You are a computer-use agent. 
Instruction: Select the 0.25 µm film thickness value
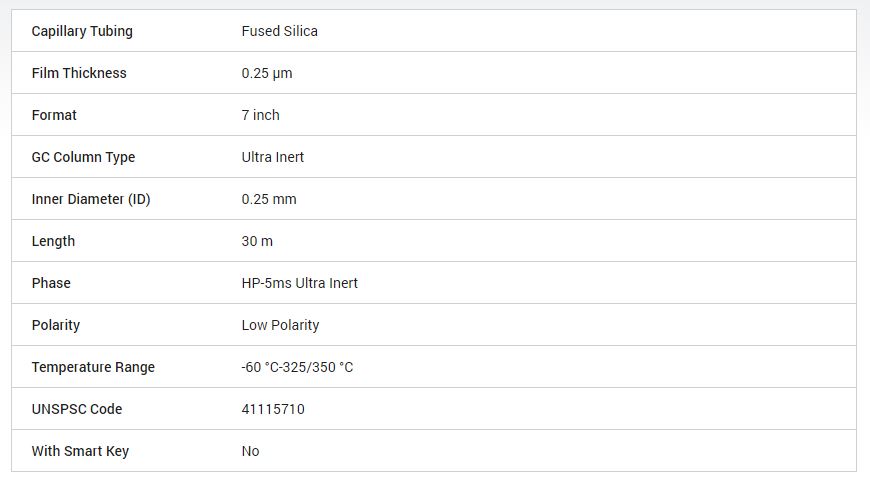pos(267,73)
